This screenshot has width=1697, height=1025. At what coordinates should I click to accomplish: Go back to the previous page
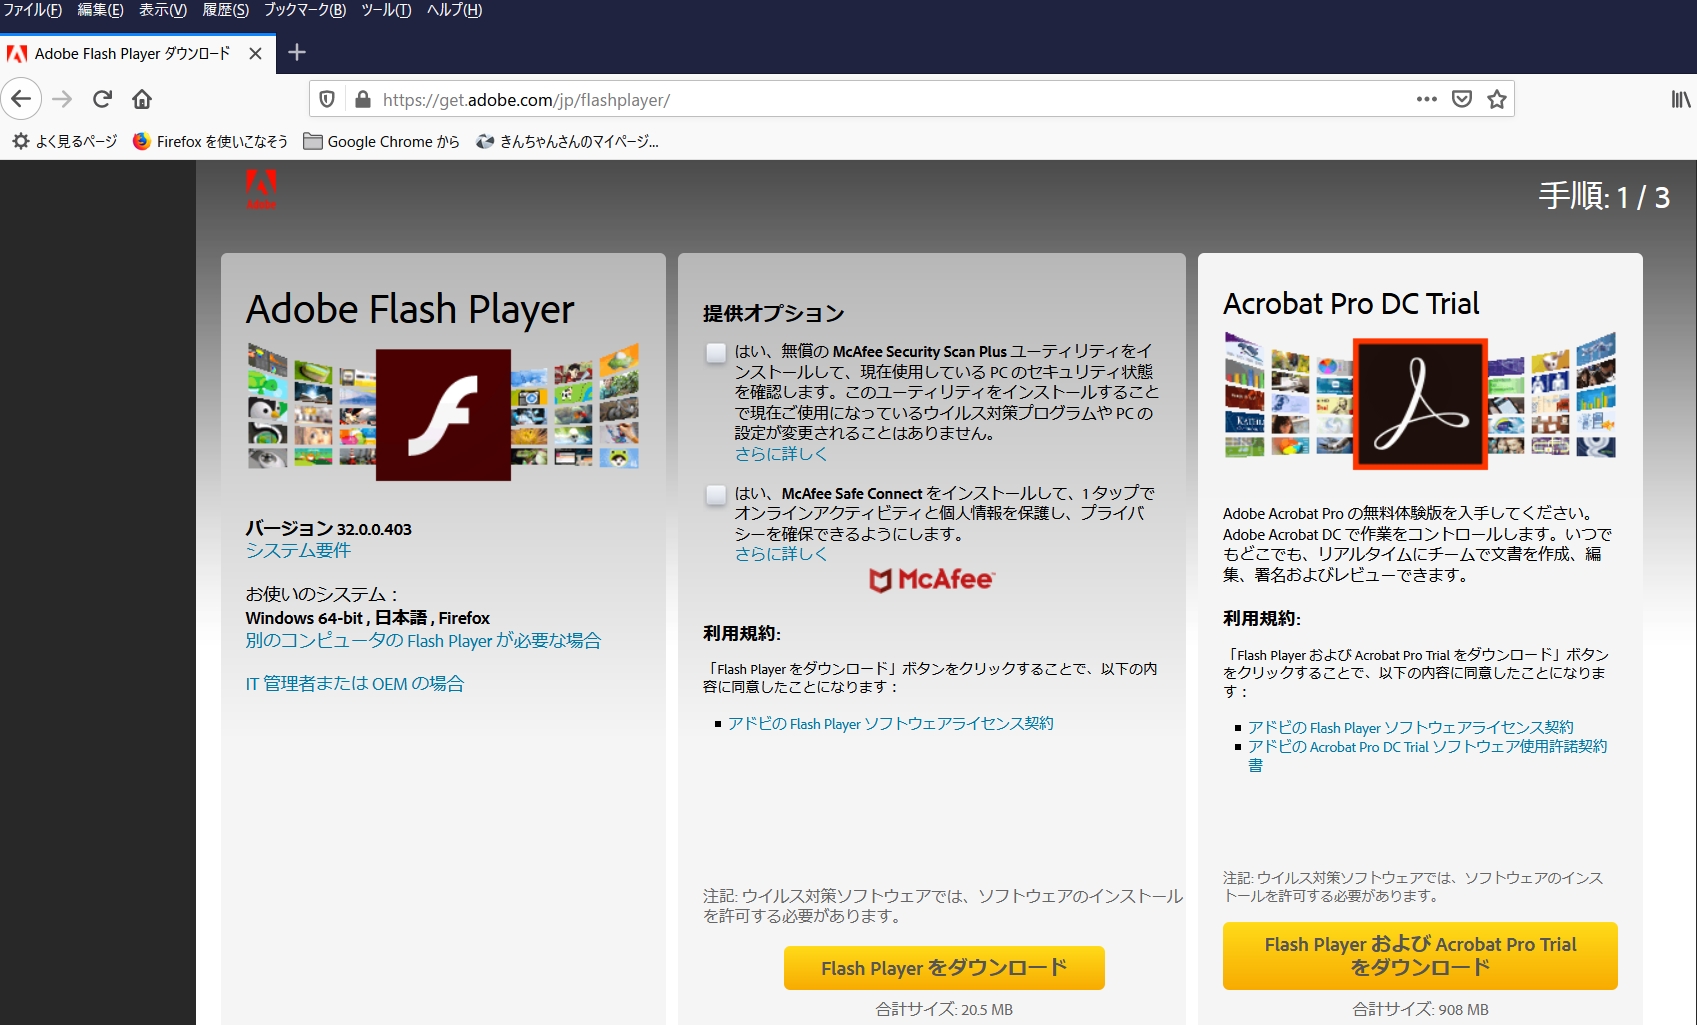[x=21, y=99]
